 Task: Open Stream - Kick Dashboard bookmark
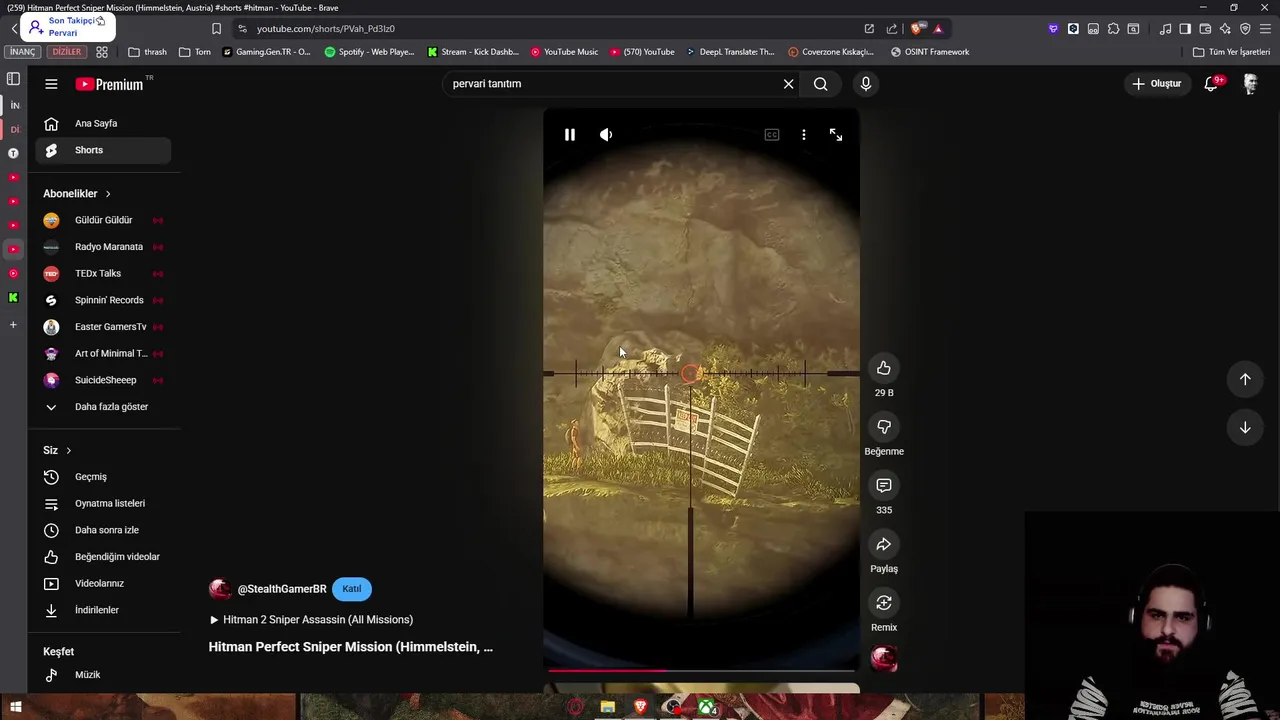pyautogui.click(x=473, y=52)
